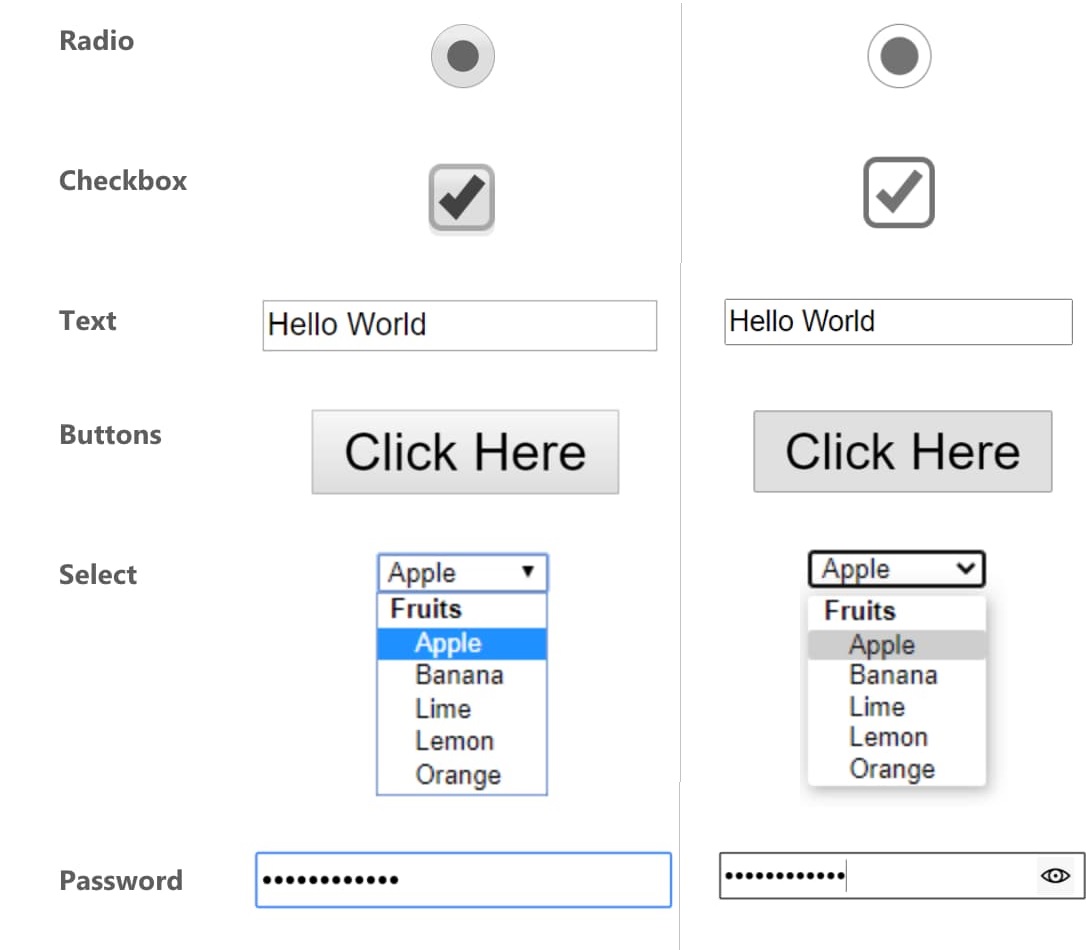The image size is (1086, 950).
Task: Open the right-side Apple combo box
Action: (895, 568)
